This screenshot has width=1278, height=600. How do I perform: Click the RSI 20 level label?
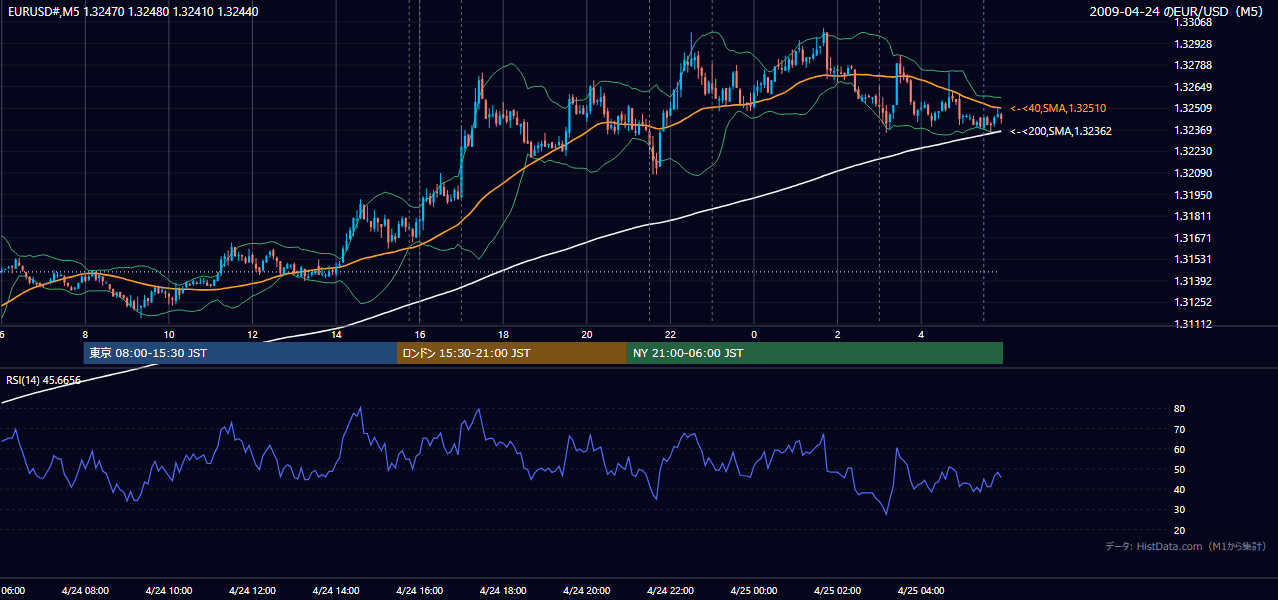[1180, 530]
